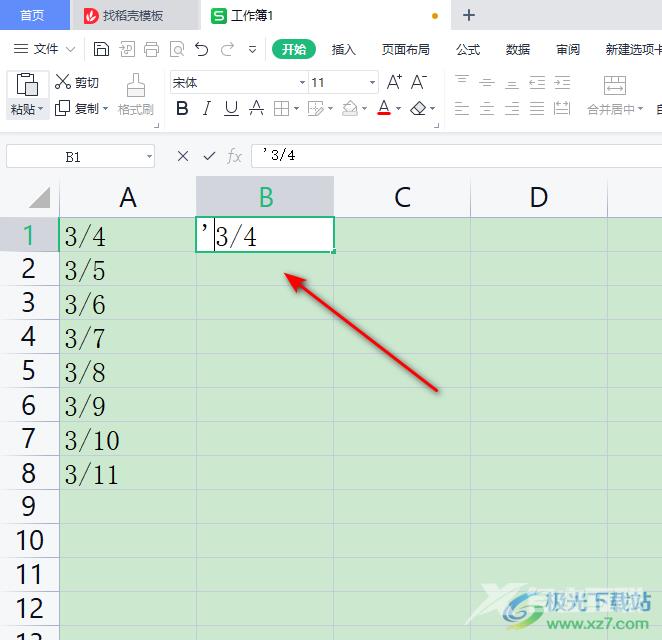Click the Undo arrow
The height and width of the screenshot is (640, 662).
coord(202,49)
